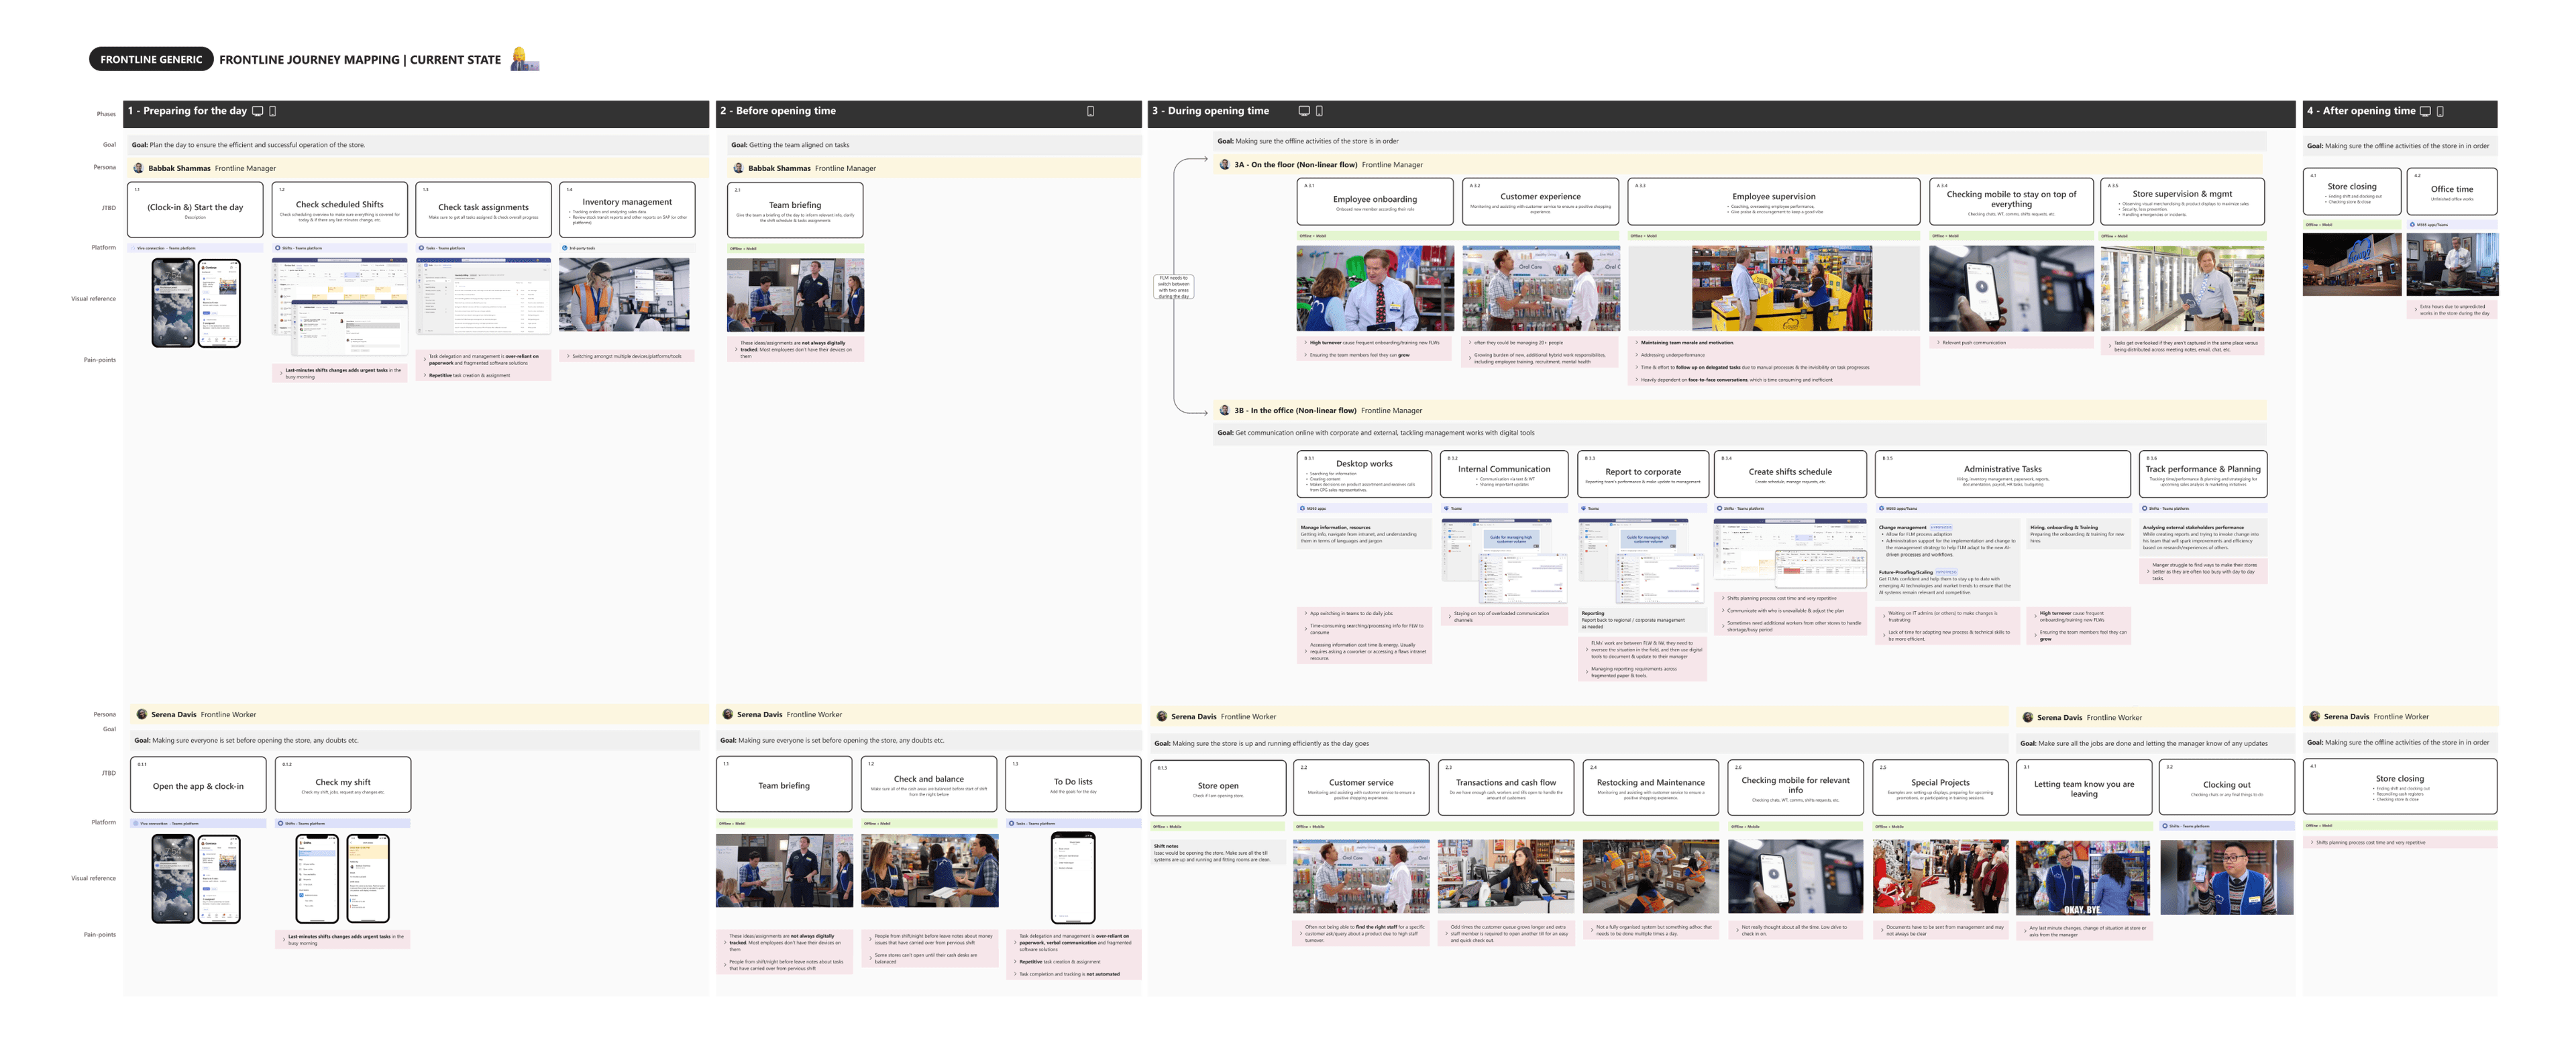The image size is (2576, 1062).
Task: Click Serena Davis avatar in Preparing for the day column
Action: 141,714
